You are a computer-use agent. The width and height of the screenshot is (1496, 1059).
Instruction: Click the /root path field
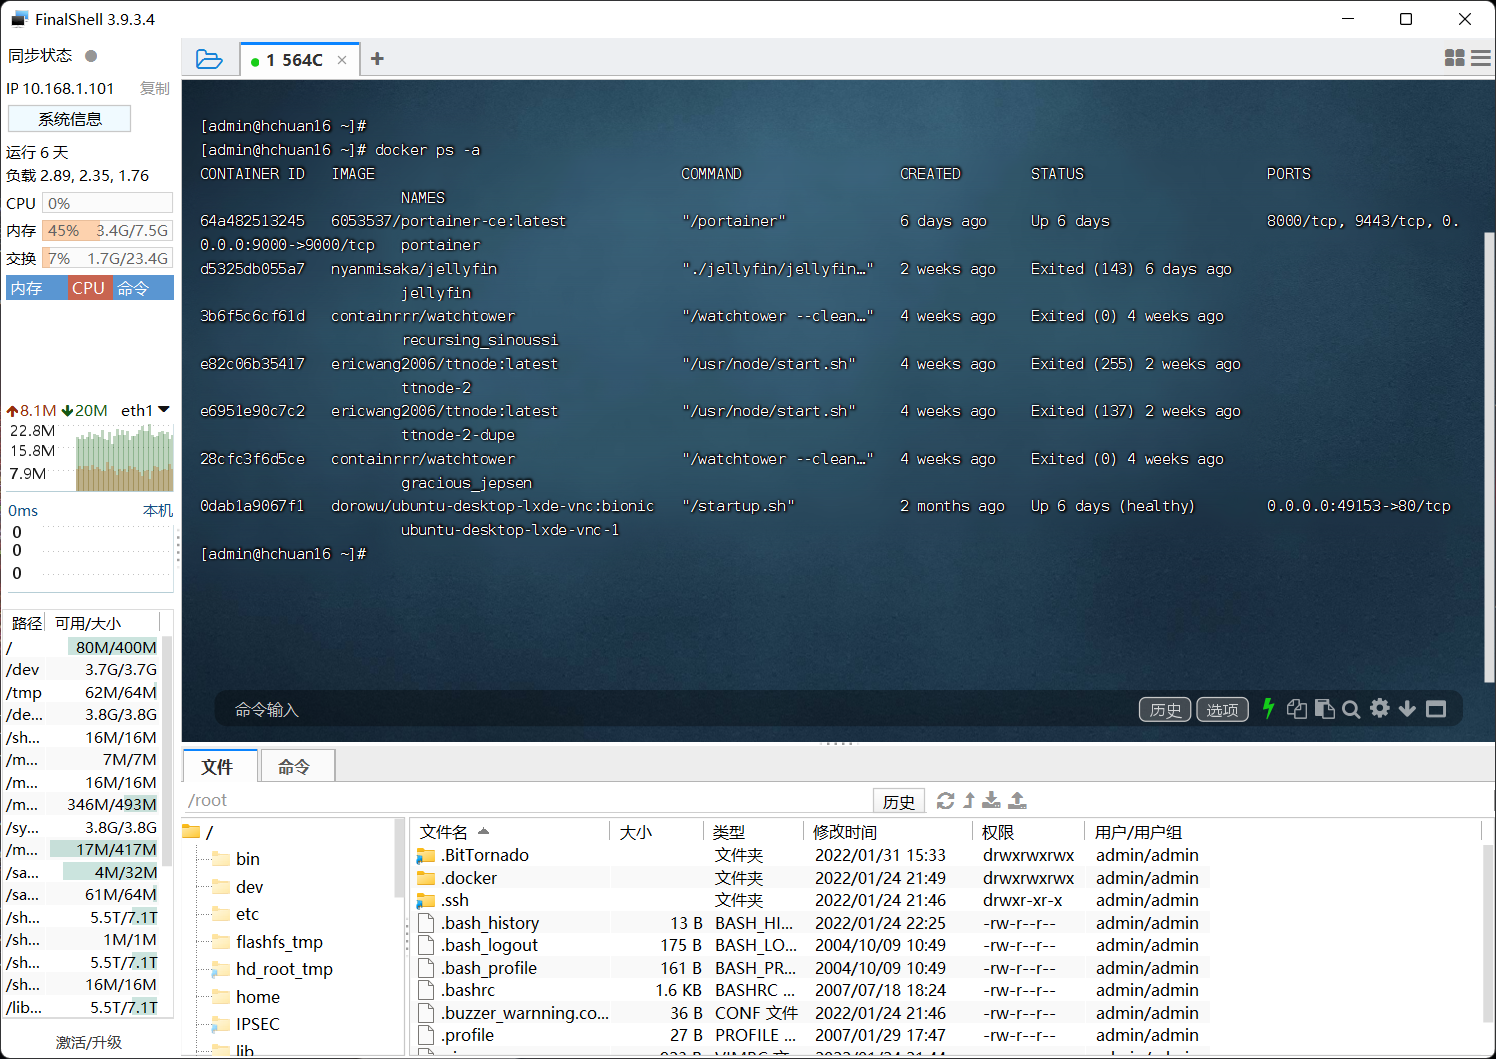click(x=528, y=800)
